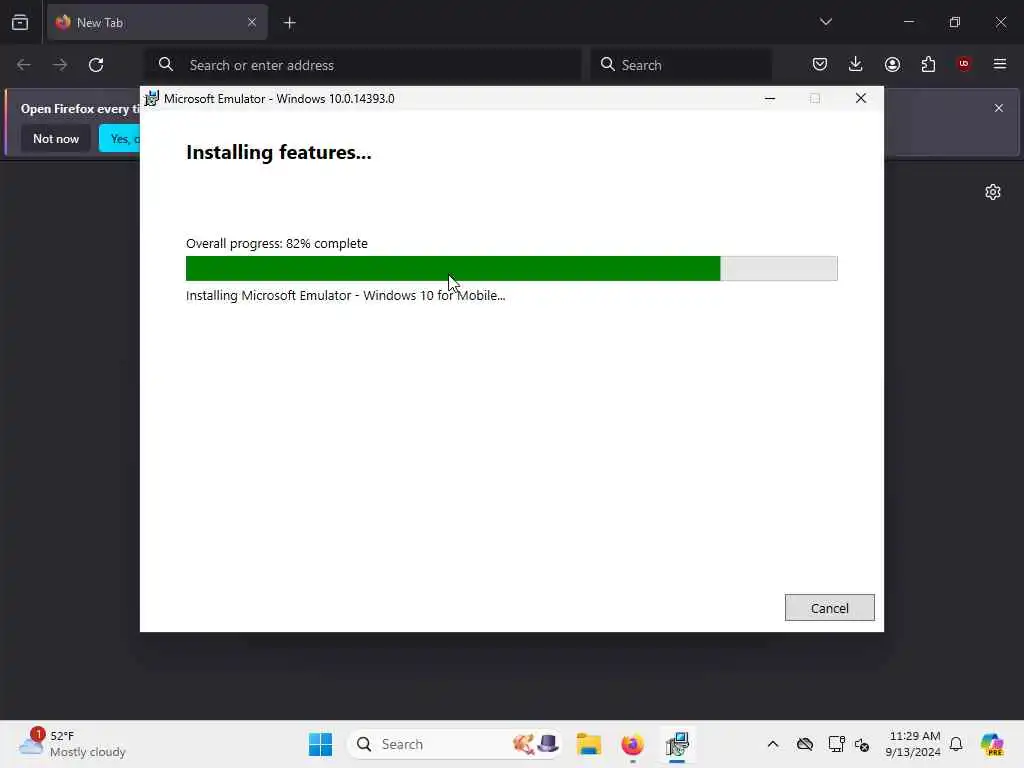This screenshot has width=1024, height=768.
Task: Click the Windows taskbar Search box
Action: click(x=455, y=744)
